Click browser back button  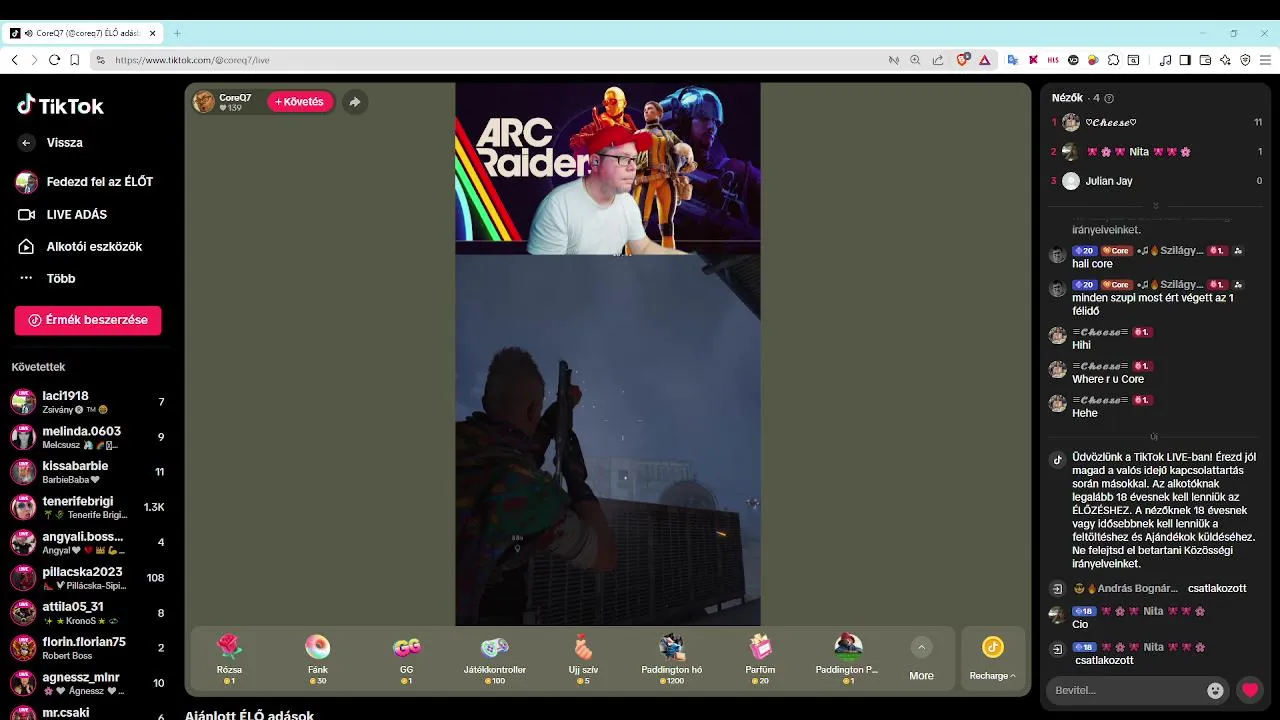(x=15, y=60)
